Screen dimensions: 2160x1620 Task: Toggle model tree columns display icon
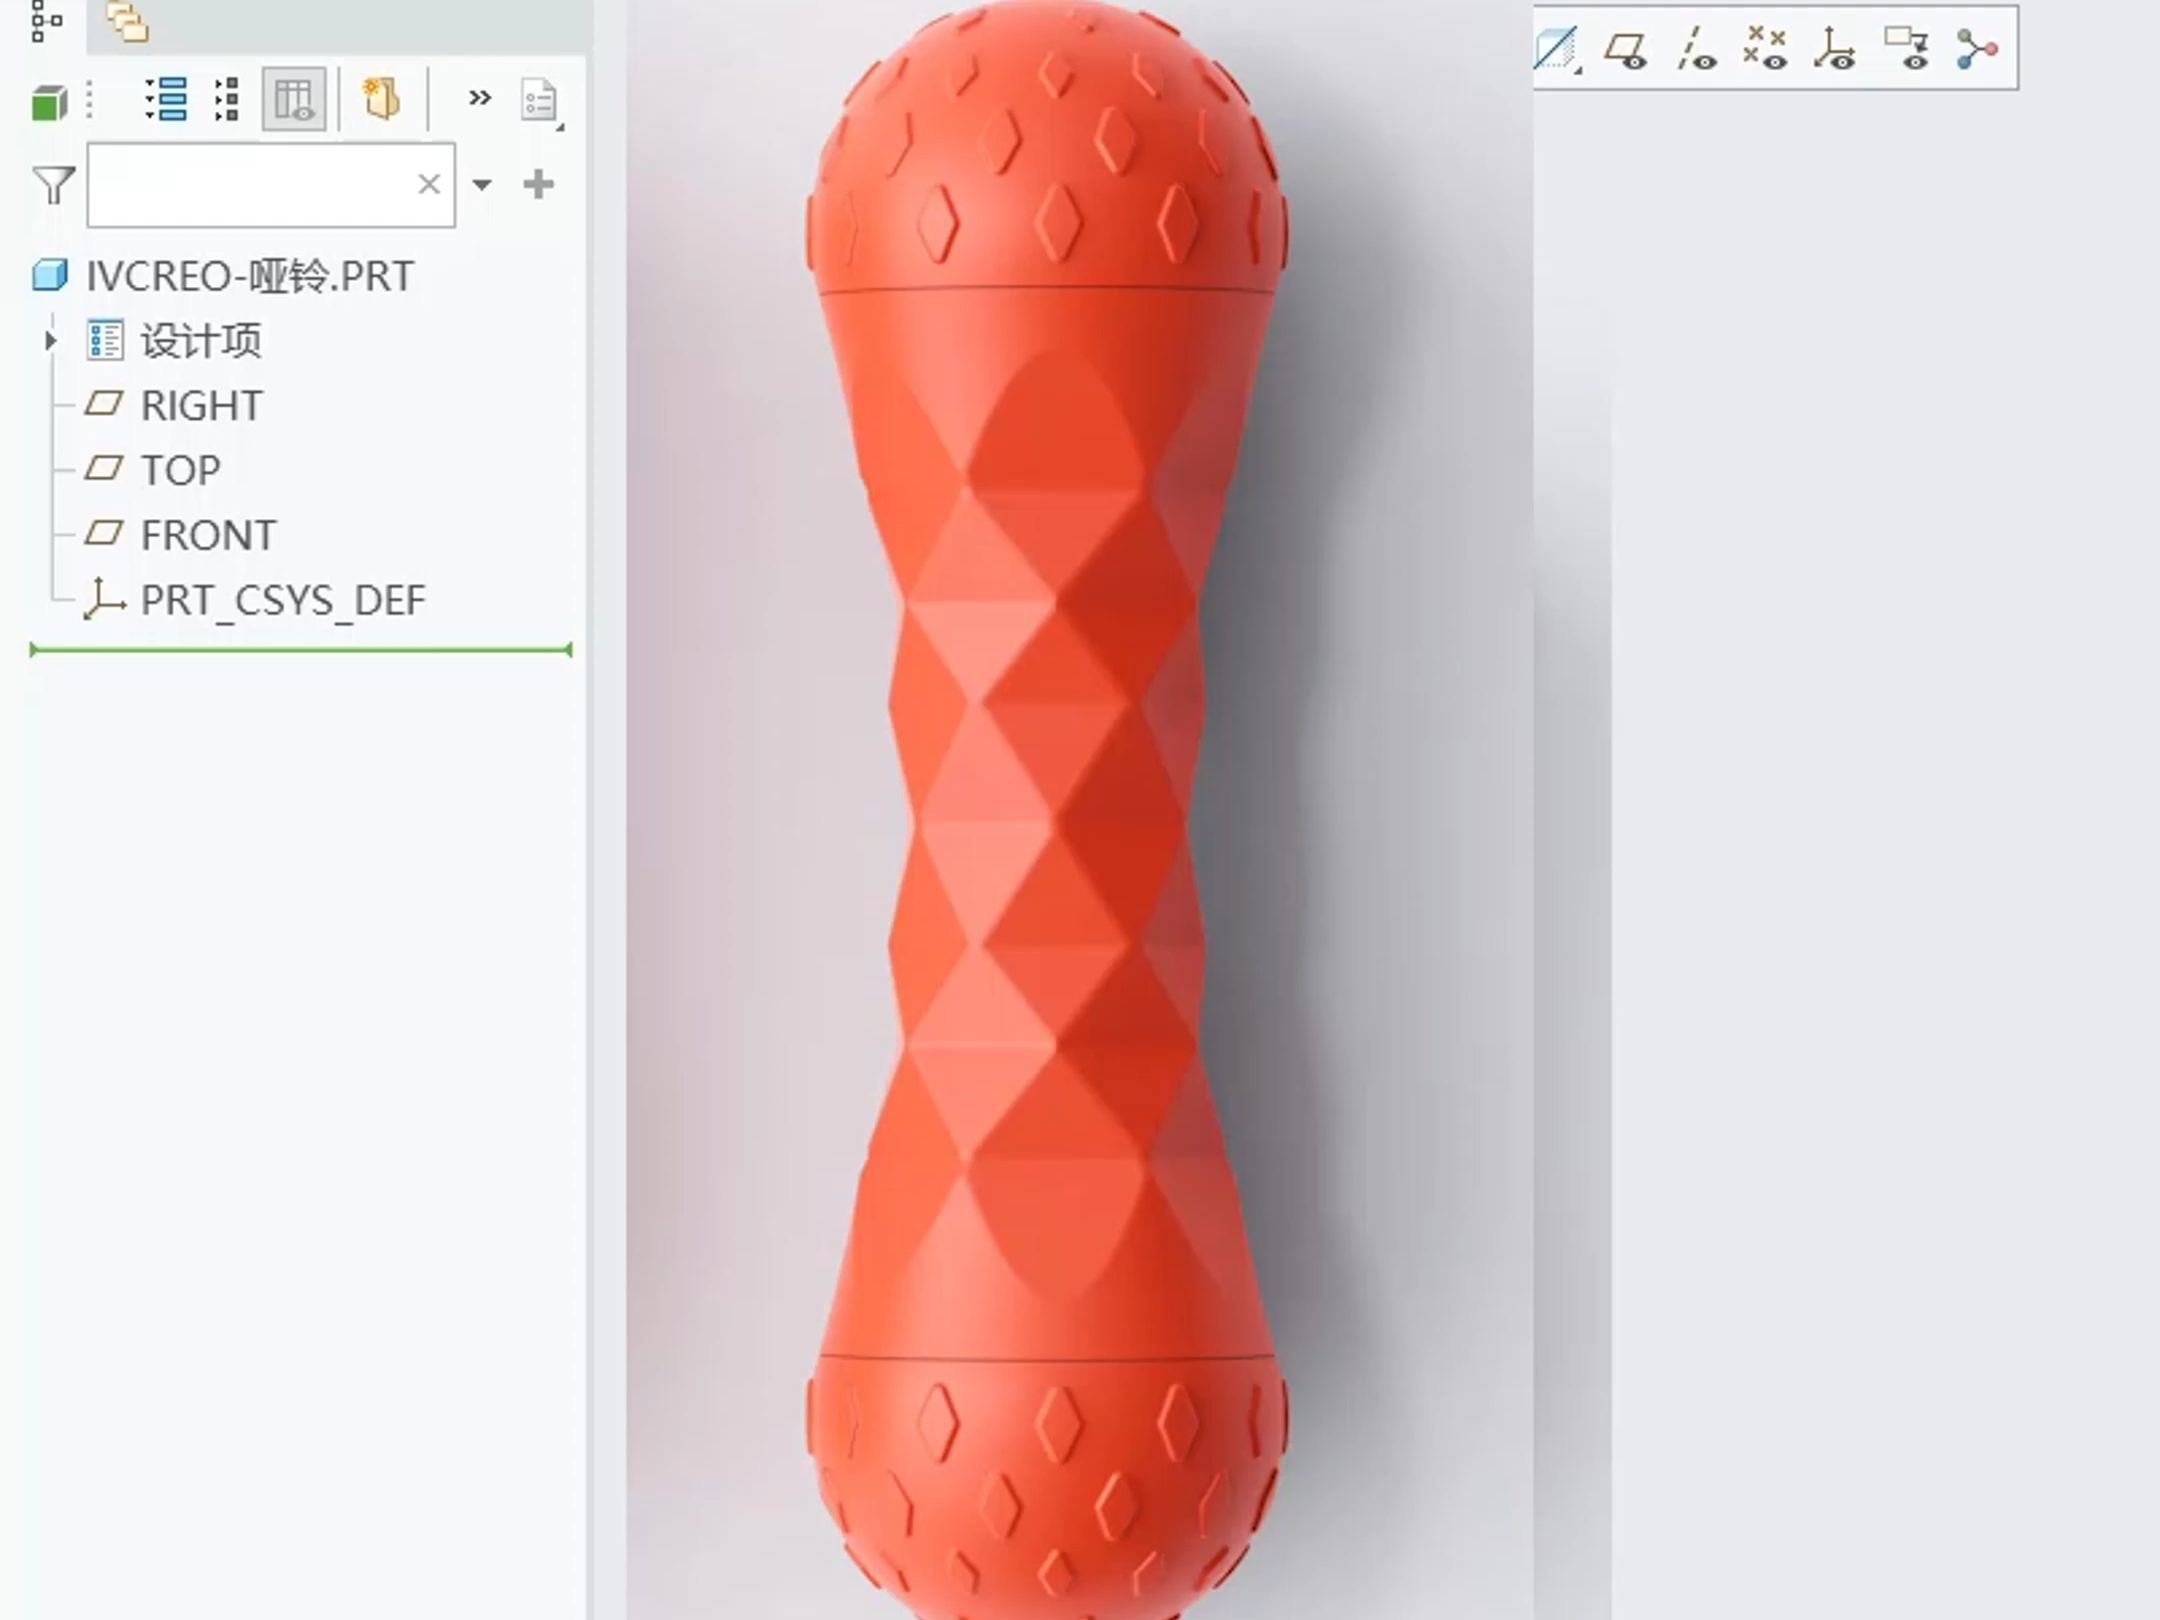(294, 99)
